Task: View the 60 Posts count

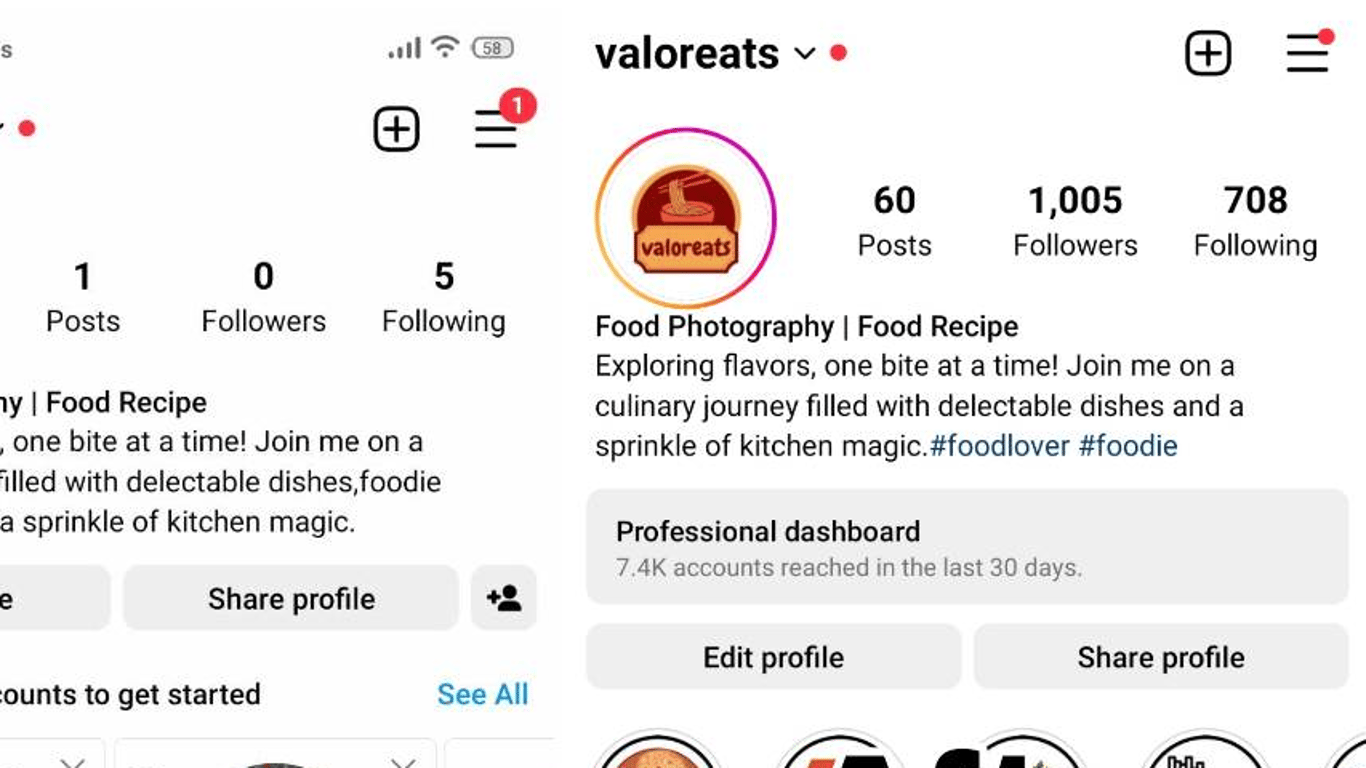Action: (x=894, y=221)
